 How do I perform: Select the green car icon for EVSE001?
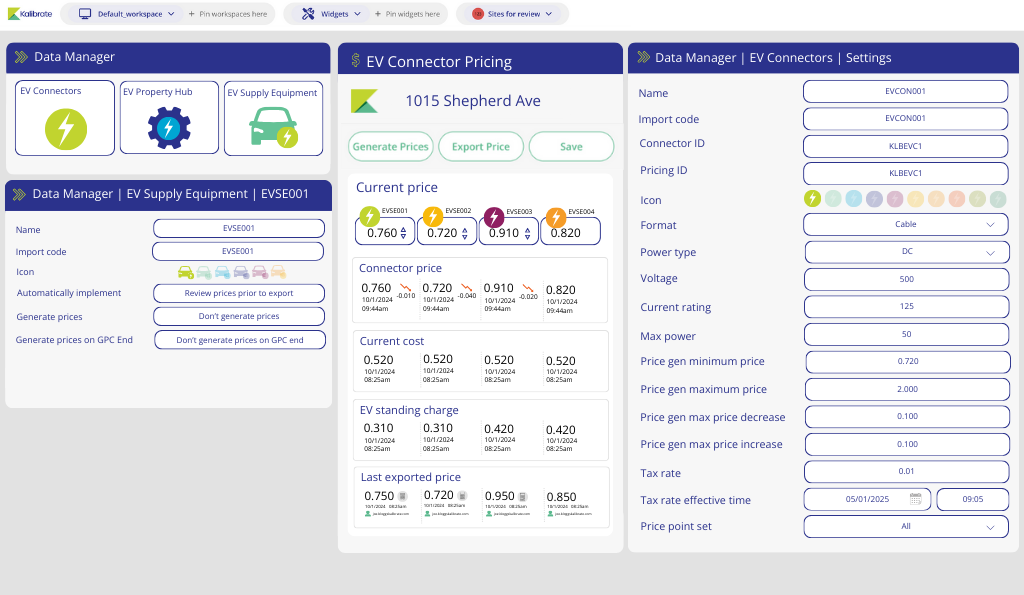pos(185,272)
